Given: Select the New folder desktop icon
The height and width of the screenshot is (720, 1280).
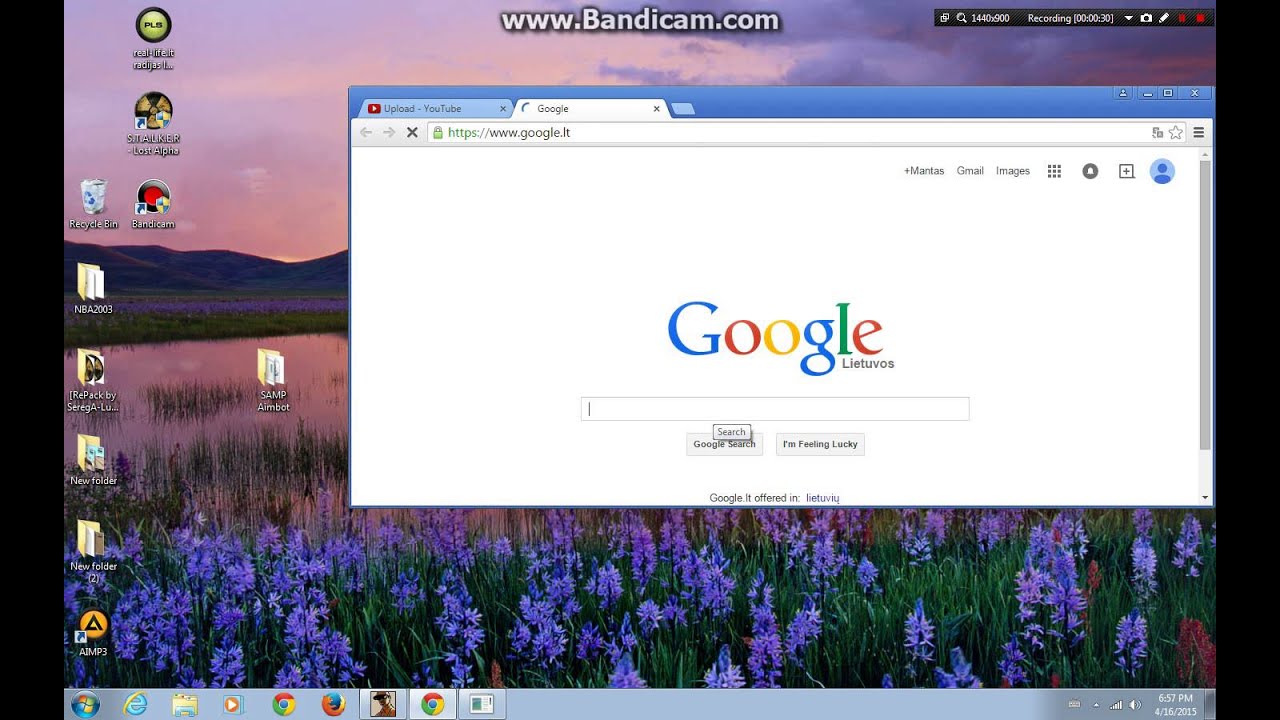Looking at the screenshot, I should 93,460.
